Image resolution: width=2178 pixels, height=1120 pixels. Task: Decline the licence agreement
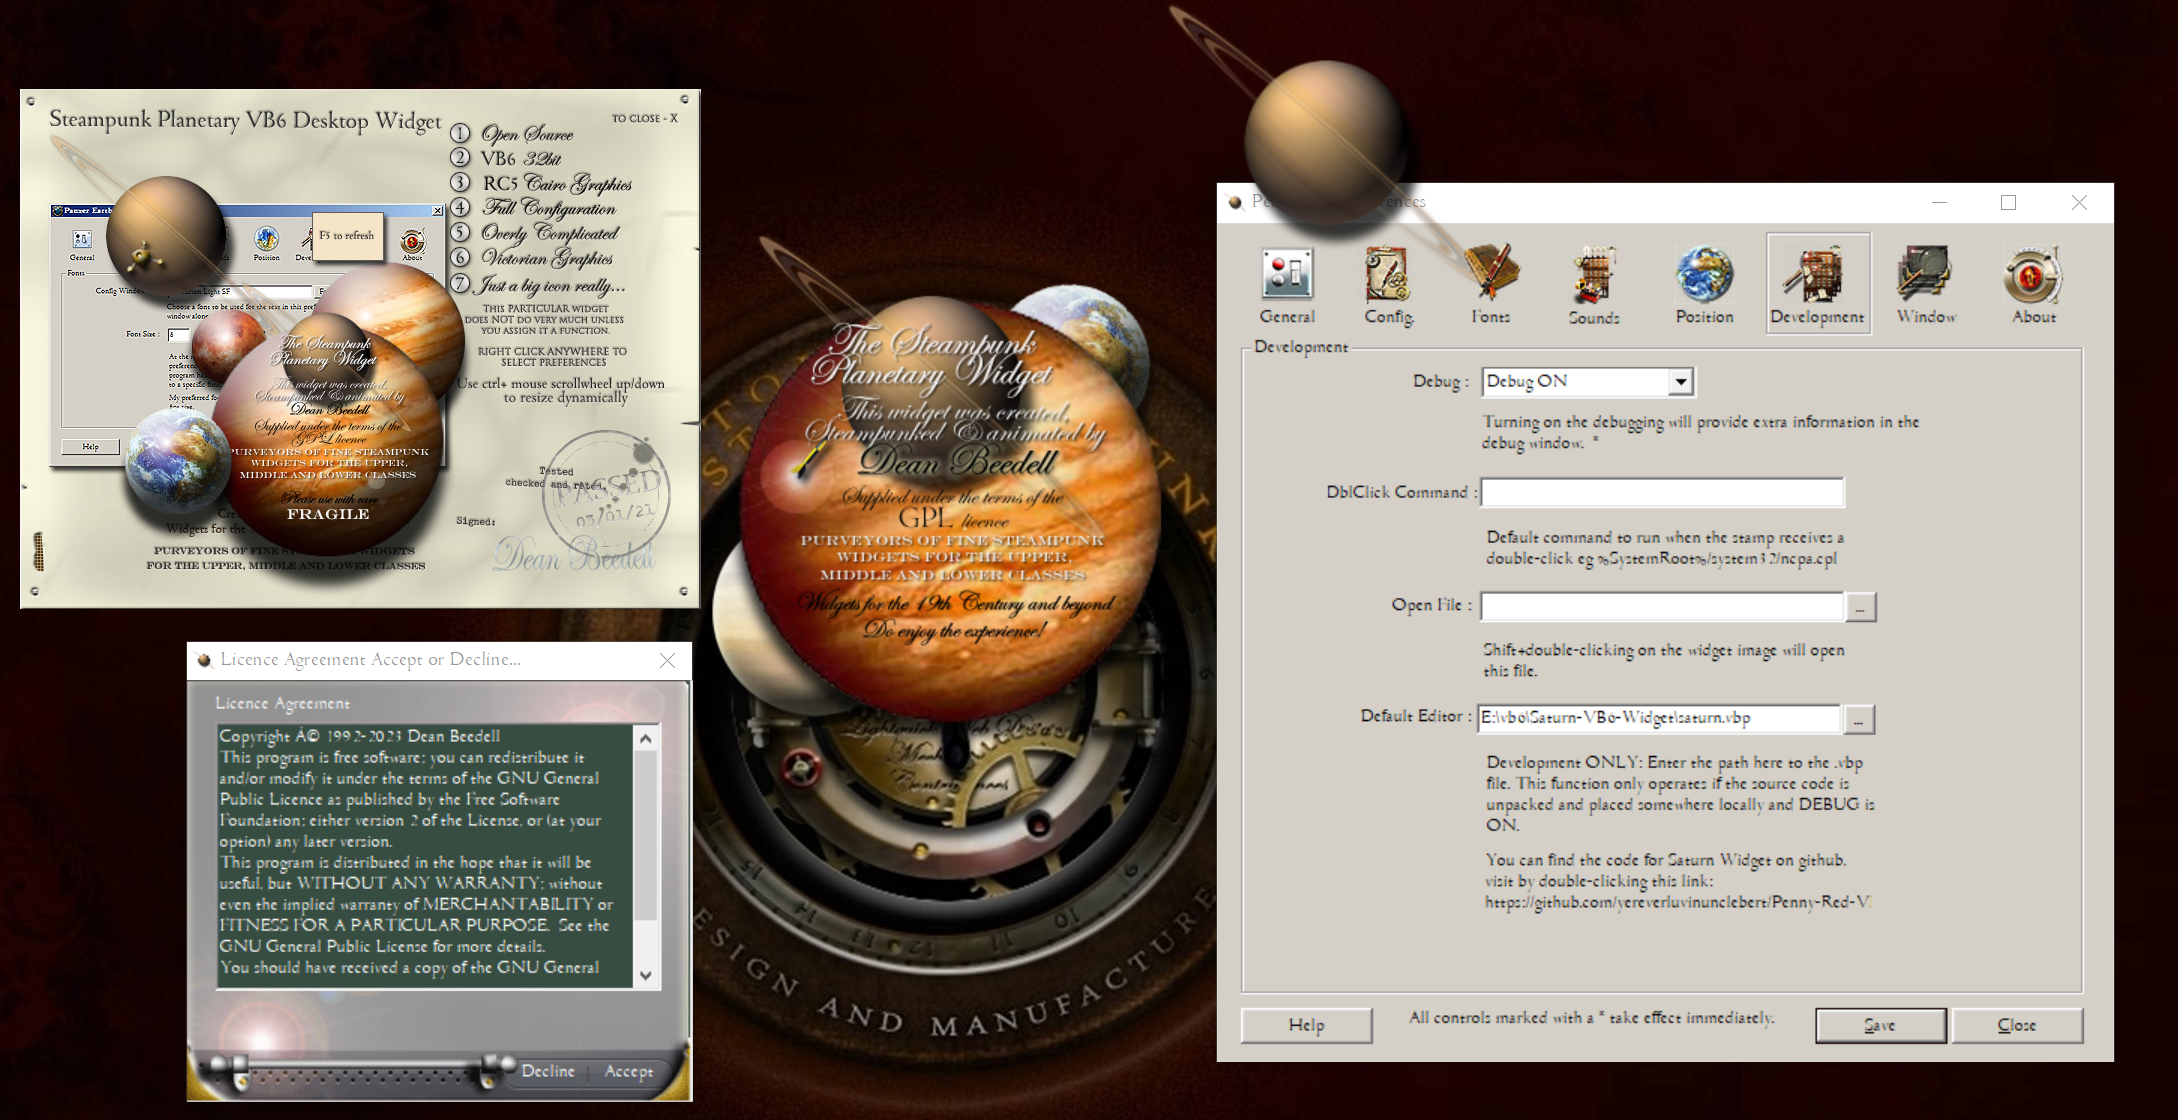click(548, 1071)
